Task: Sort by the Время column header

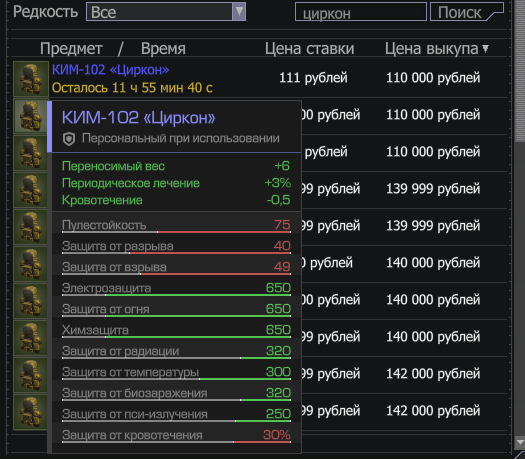Action: point(163,49)
